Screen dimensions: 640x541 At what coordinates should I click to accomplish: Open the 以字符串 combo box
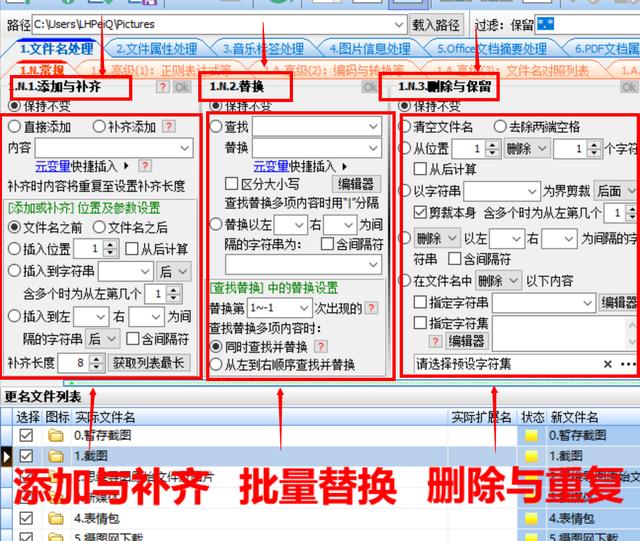pyautogui.click(x=502, y=191)
